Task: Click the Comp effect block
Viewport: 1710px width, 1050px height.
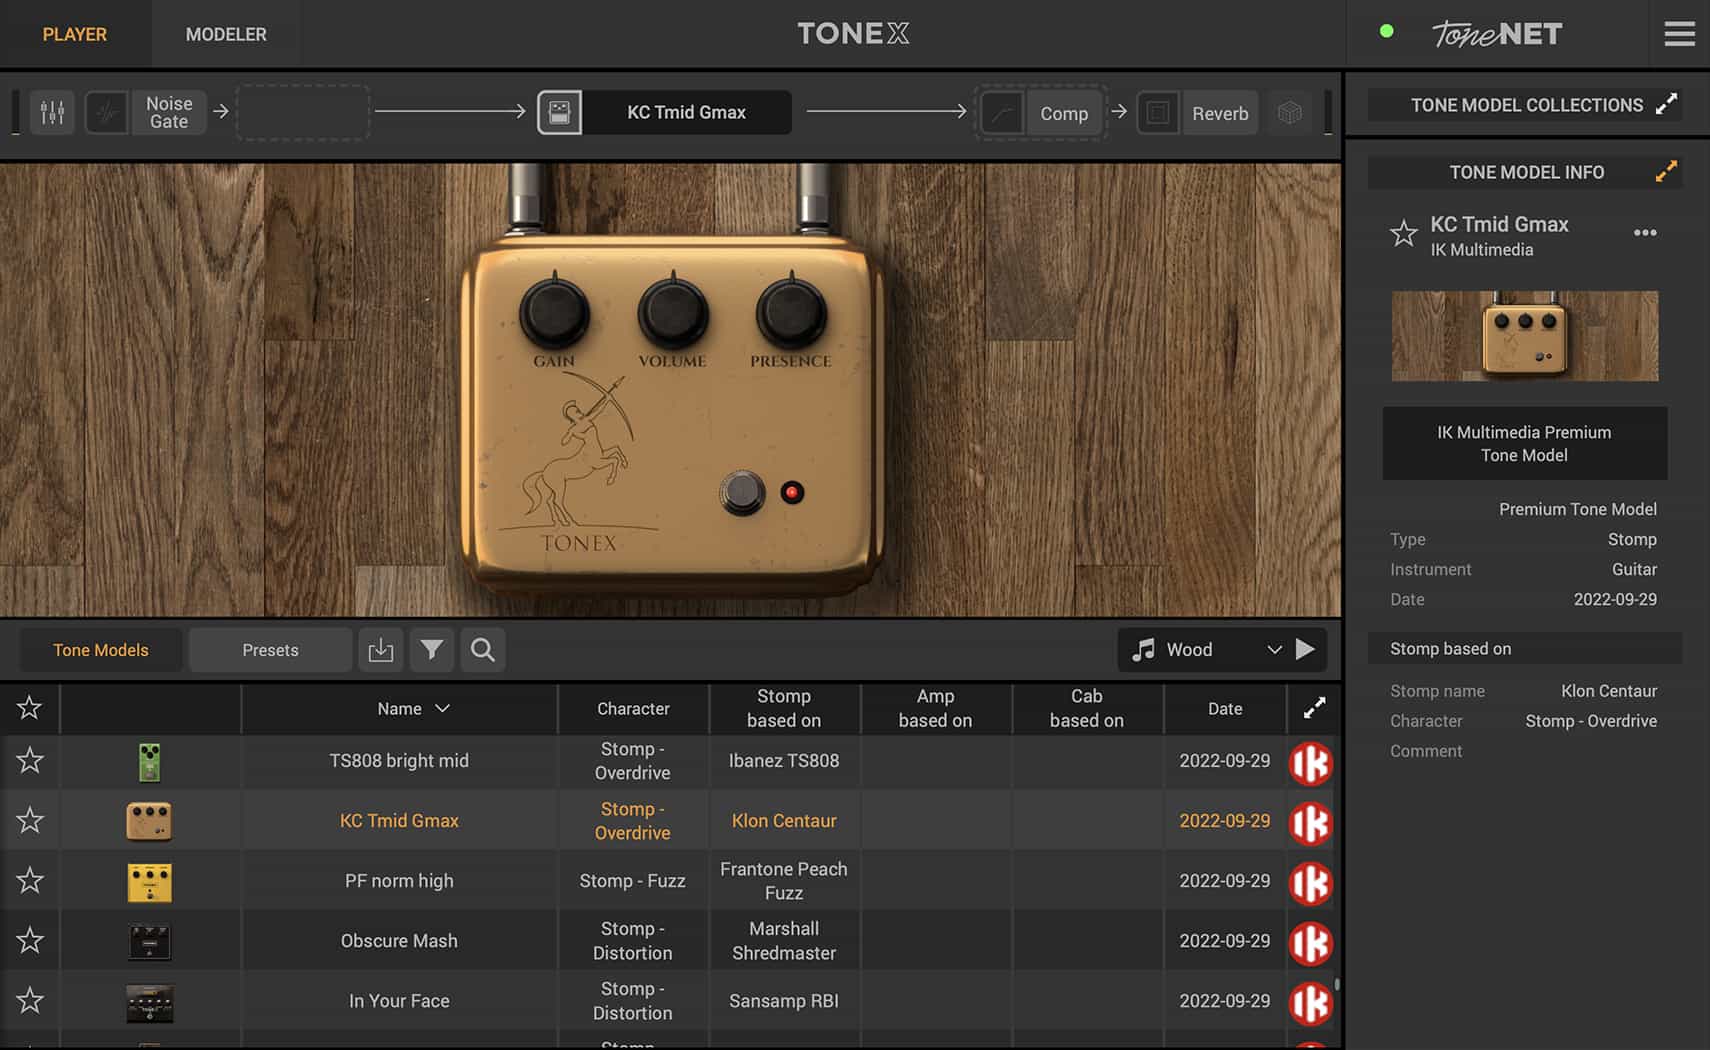Action: point(1062,113)
